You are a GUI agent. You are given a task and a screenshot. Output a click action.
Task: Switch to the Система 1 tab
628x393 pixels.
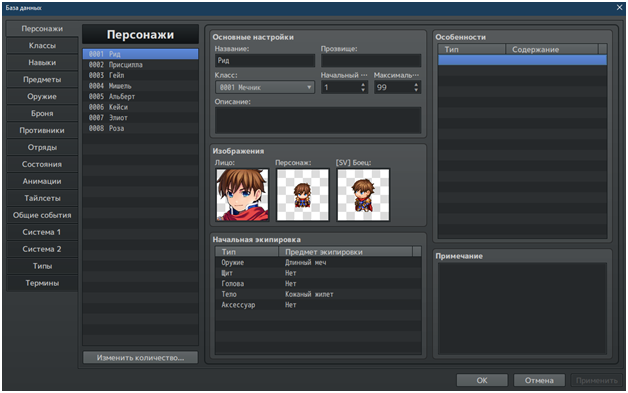(x=42, y=232)
